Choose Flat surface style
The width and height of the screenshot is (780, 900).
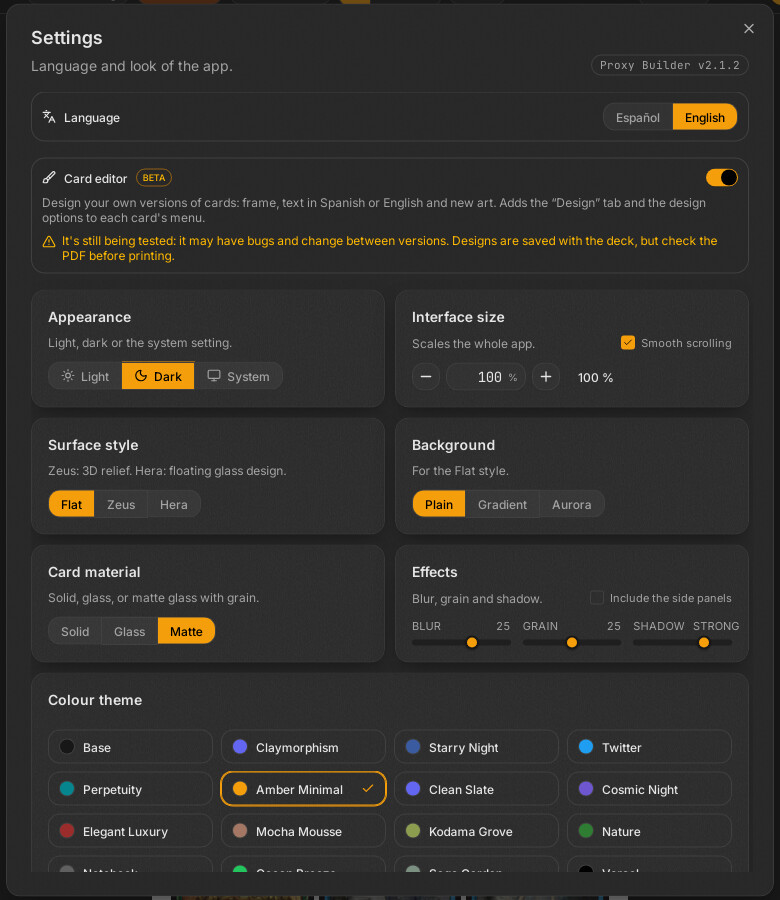point(71,505)
